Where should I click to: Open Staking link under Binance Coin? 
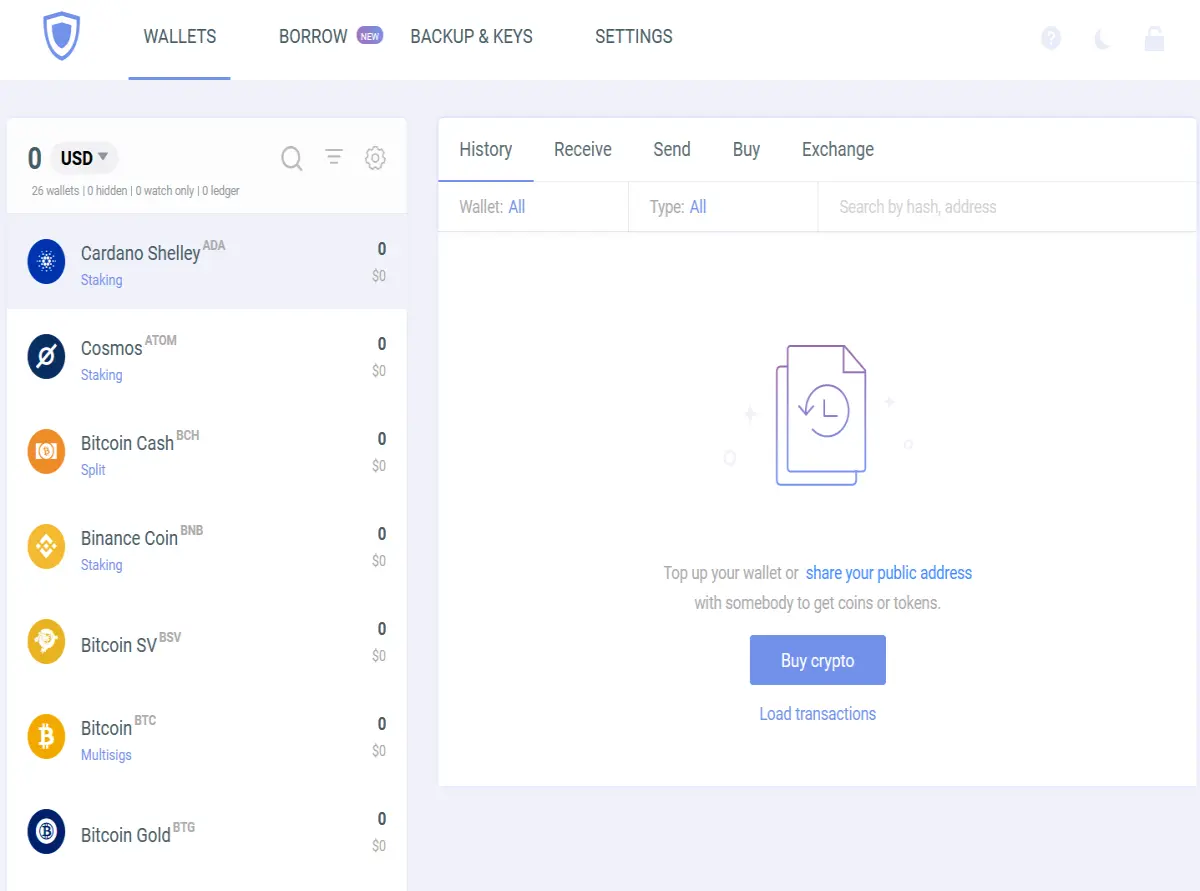click(x=102, y=565)
